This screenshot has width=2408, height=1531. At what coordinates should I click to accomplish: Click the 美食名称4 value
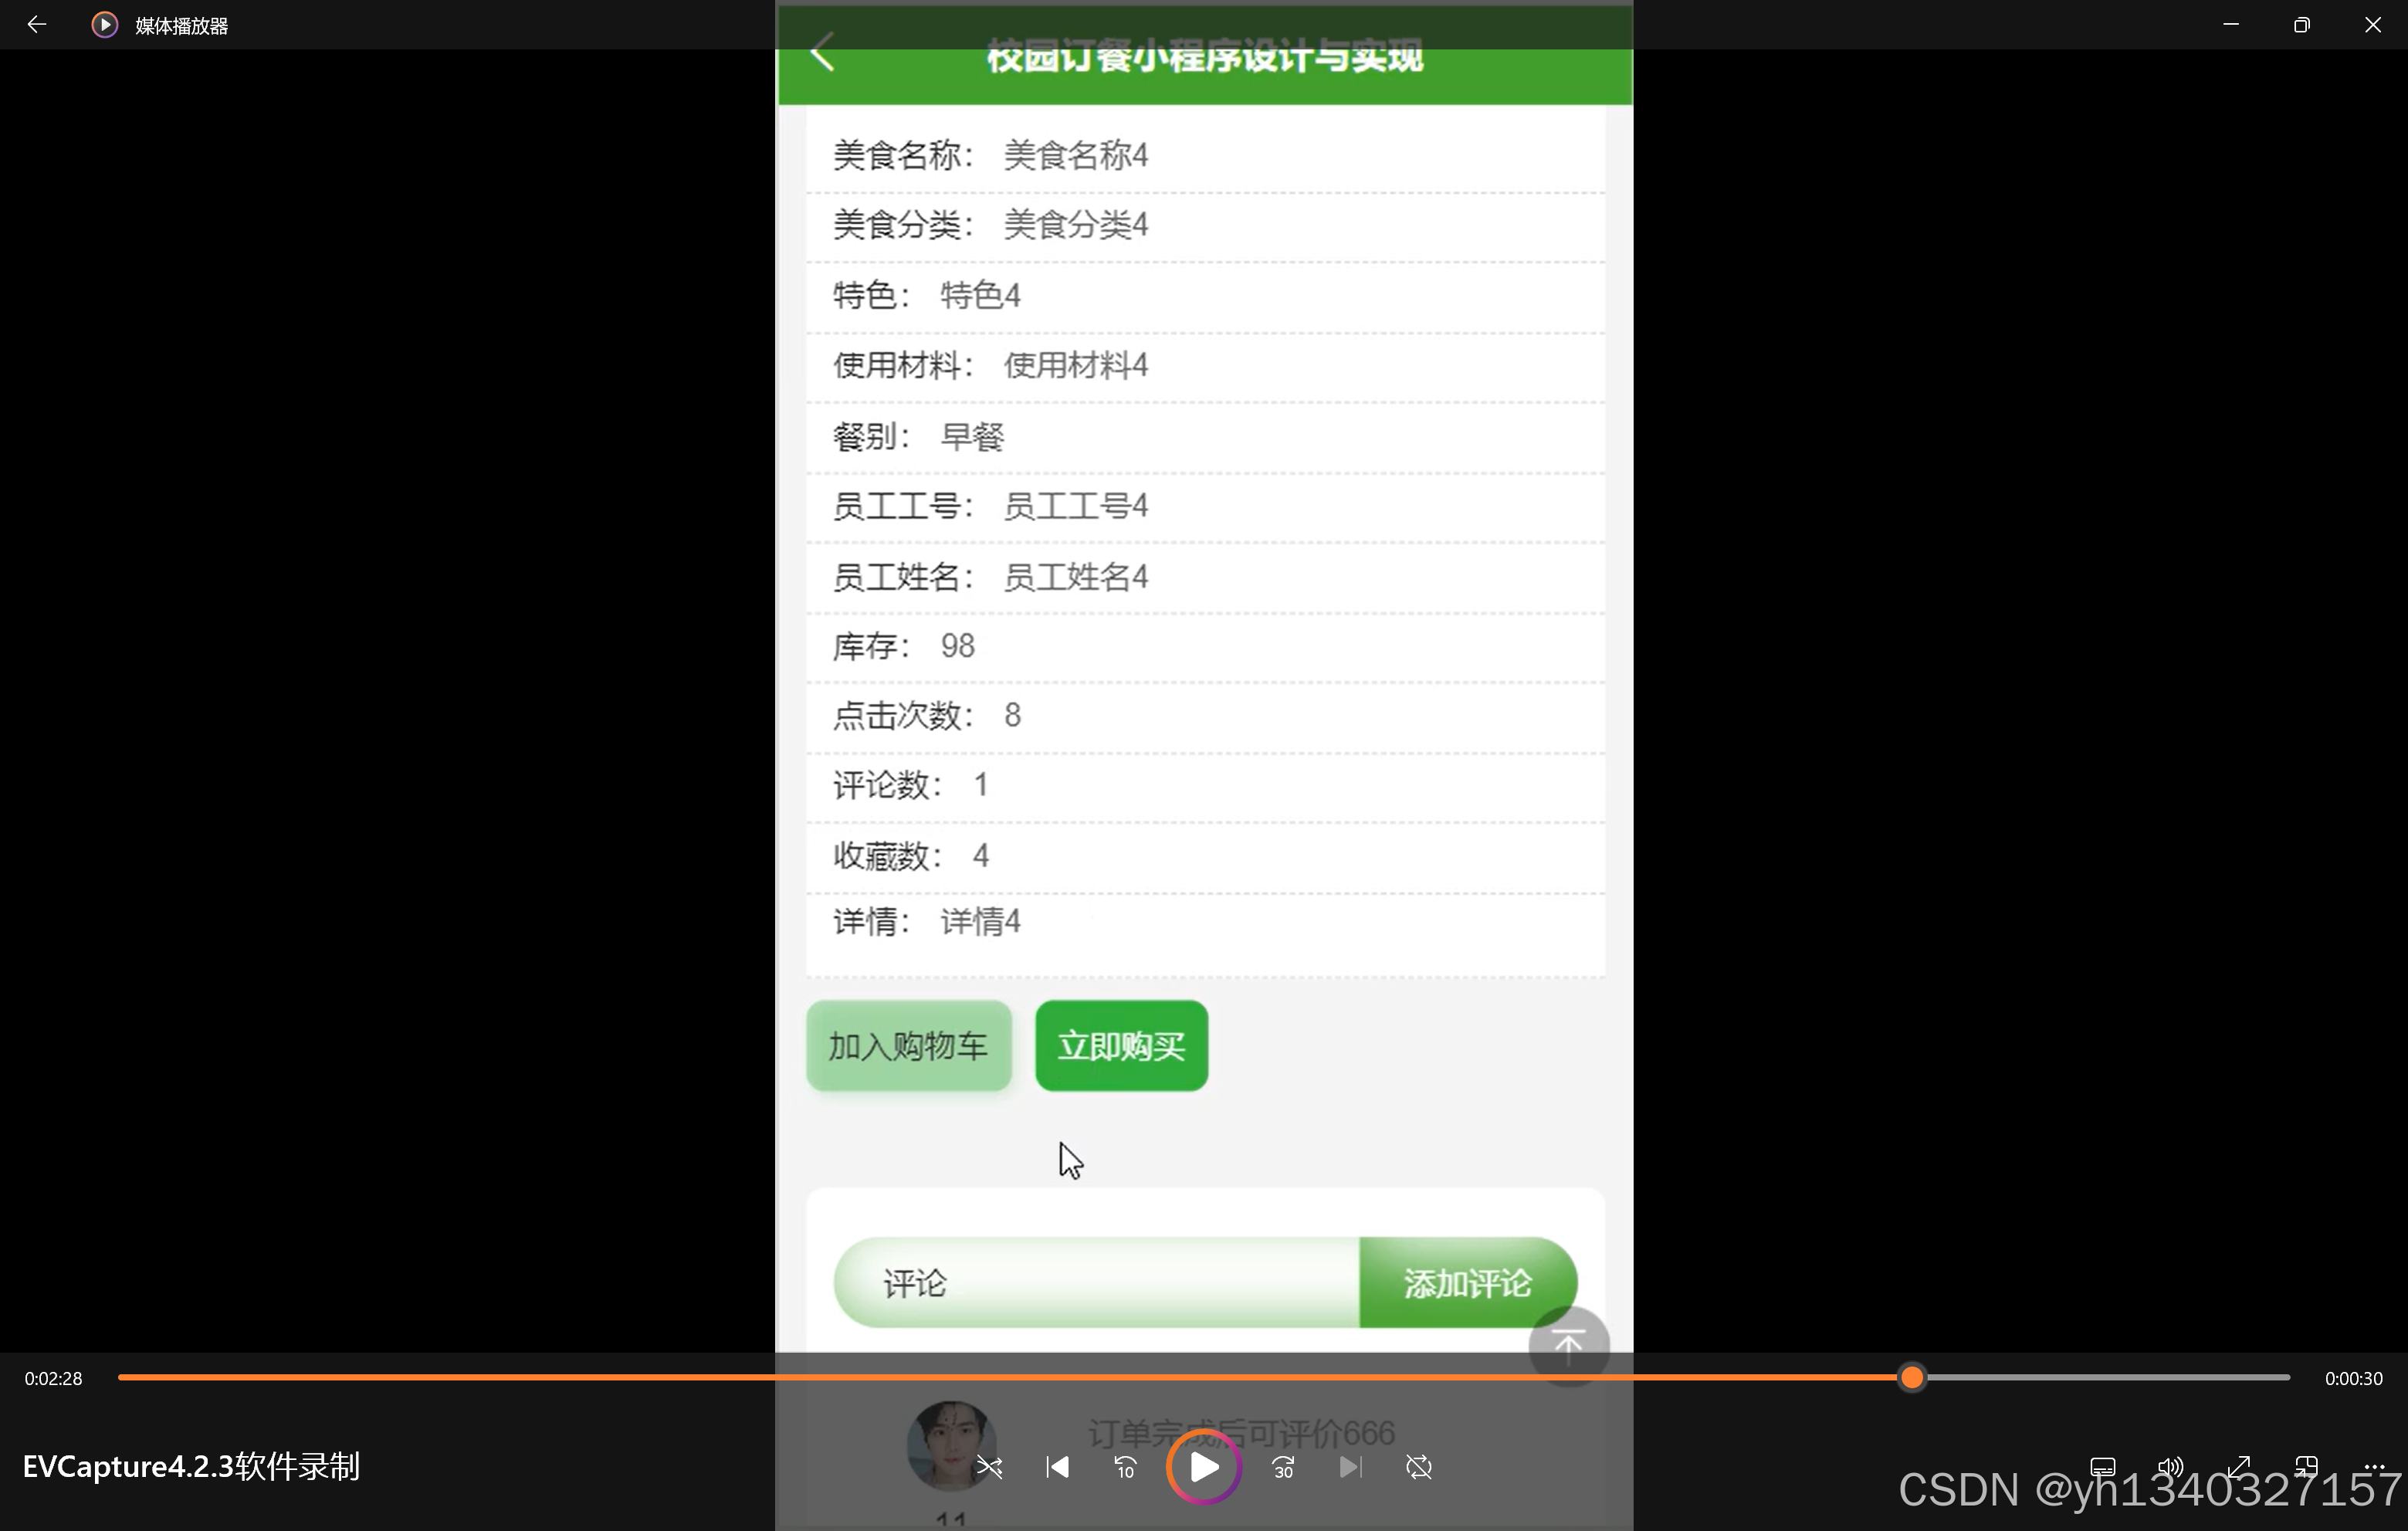[1076, 156]
